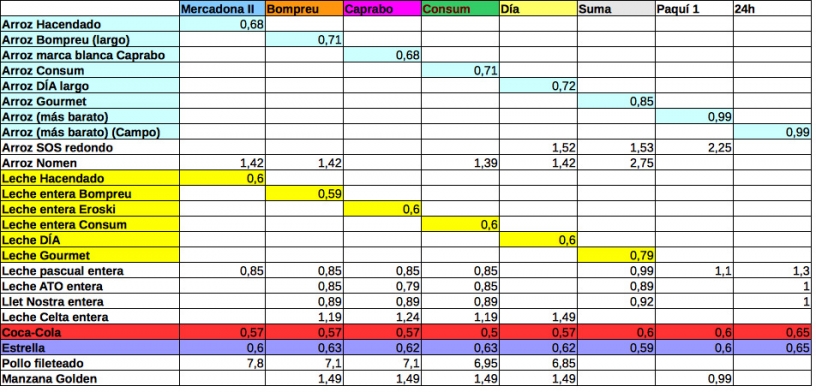Click the 2,75 Arroz Nomen cell
The height and width of the screenshot is (392, 816).
(616, 163)
